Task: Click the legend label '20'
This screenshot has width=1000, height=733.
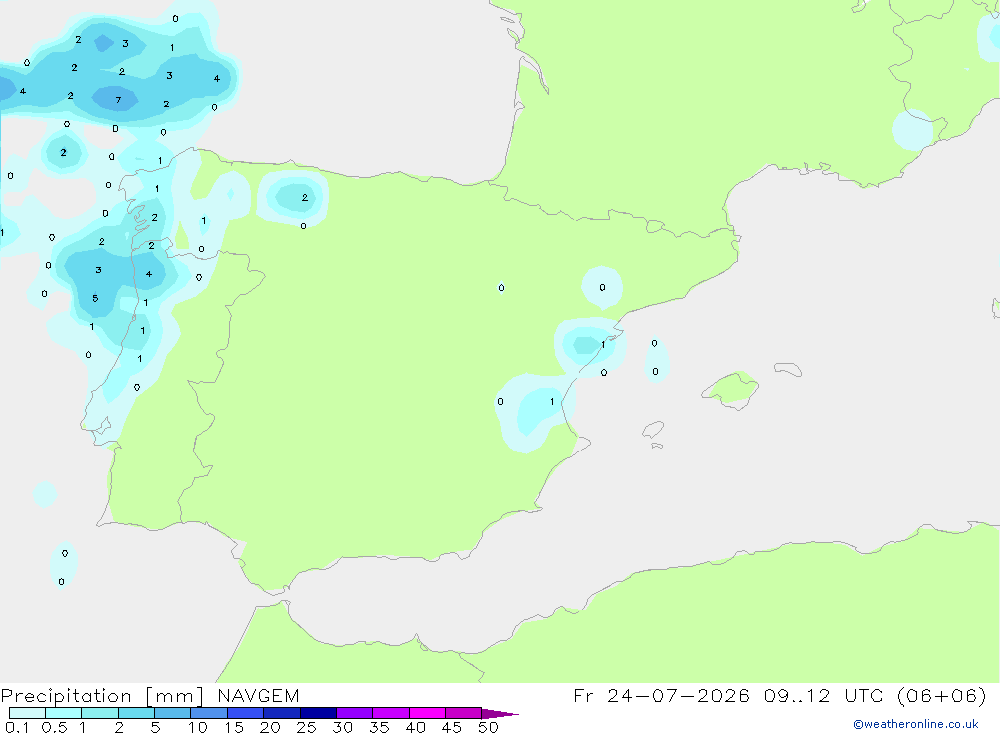Action: pos(270,727)
